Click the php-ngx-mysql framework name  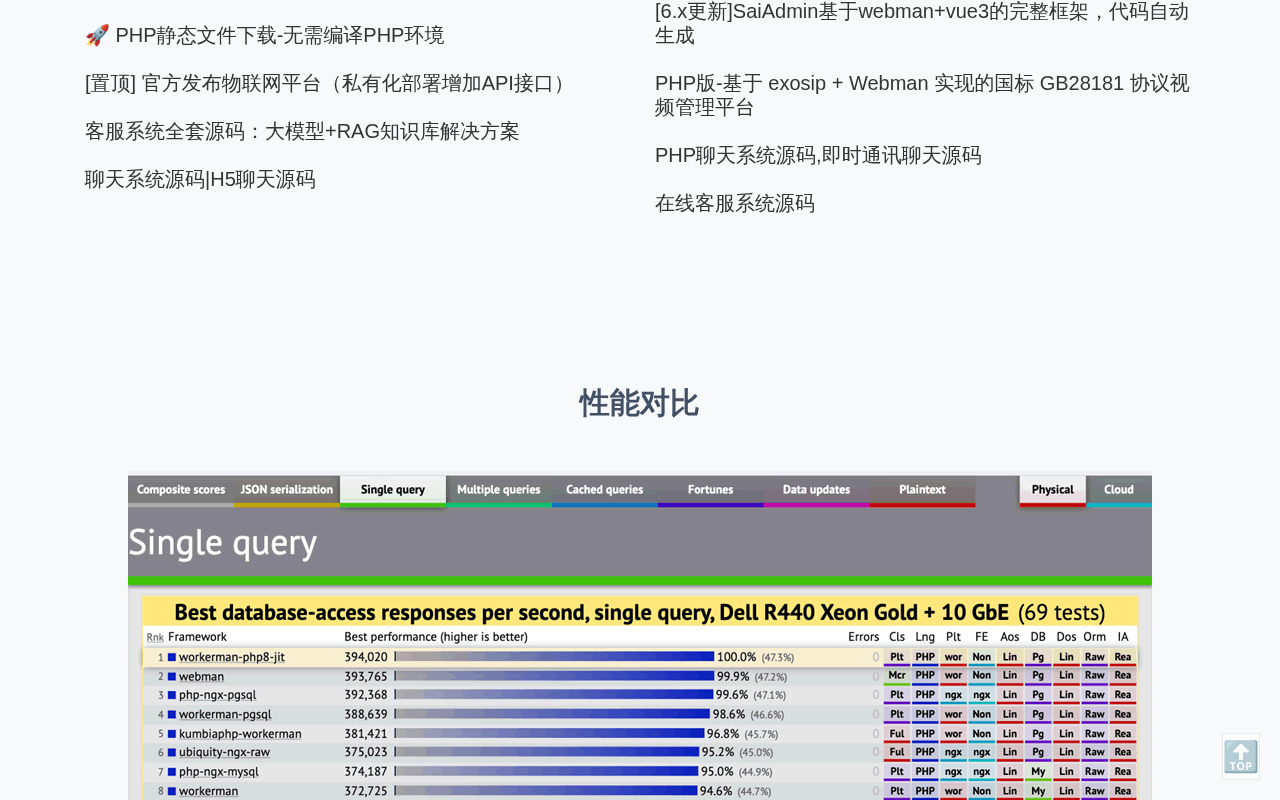219,771
